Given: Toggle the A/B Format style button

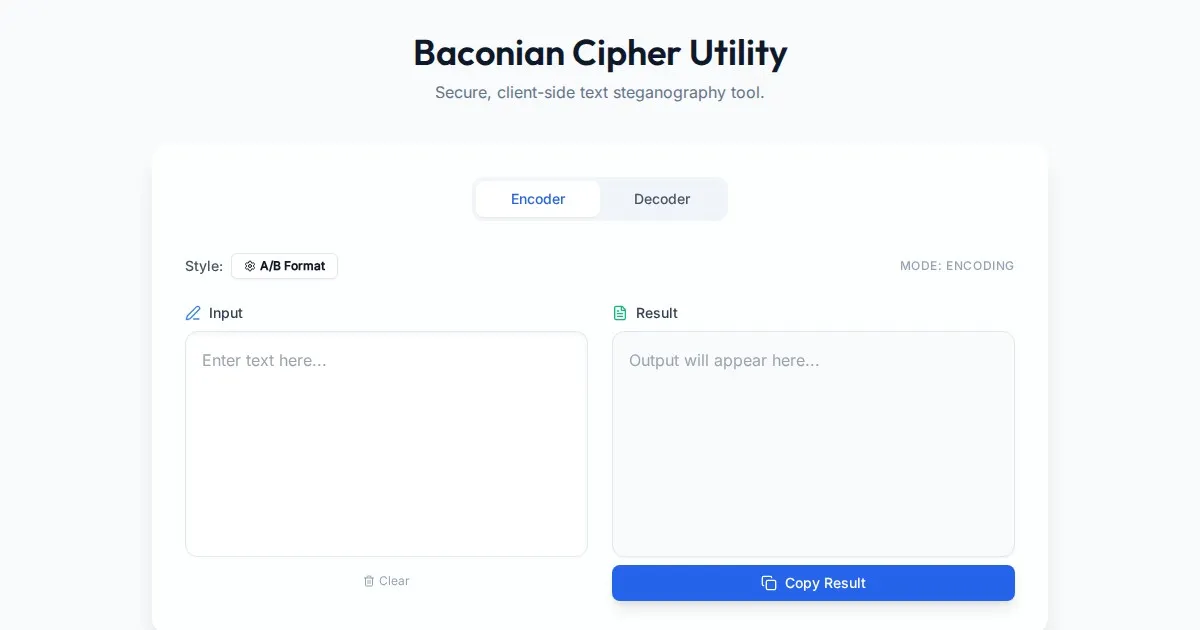Looking at the screenshot, I should [284, 266].
